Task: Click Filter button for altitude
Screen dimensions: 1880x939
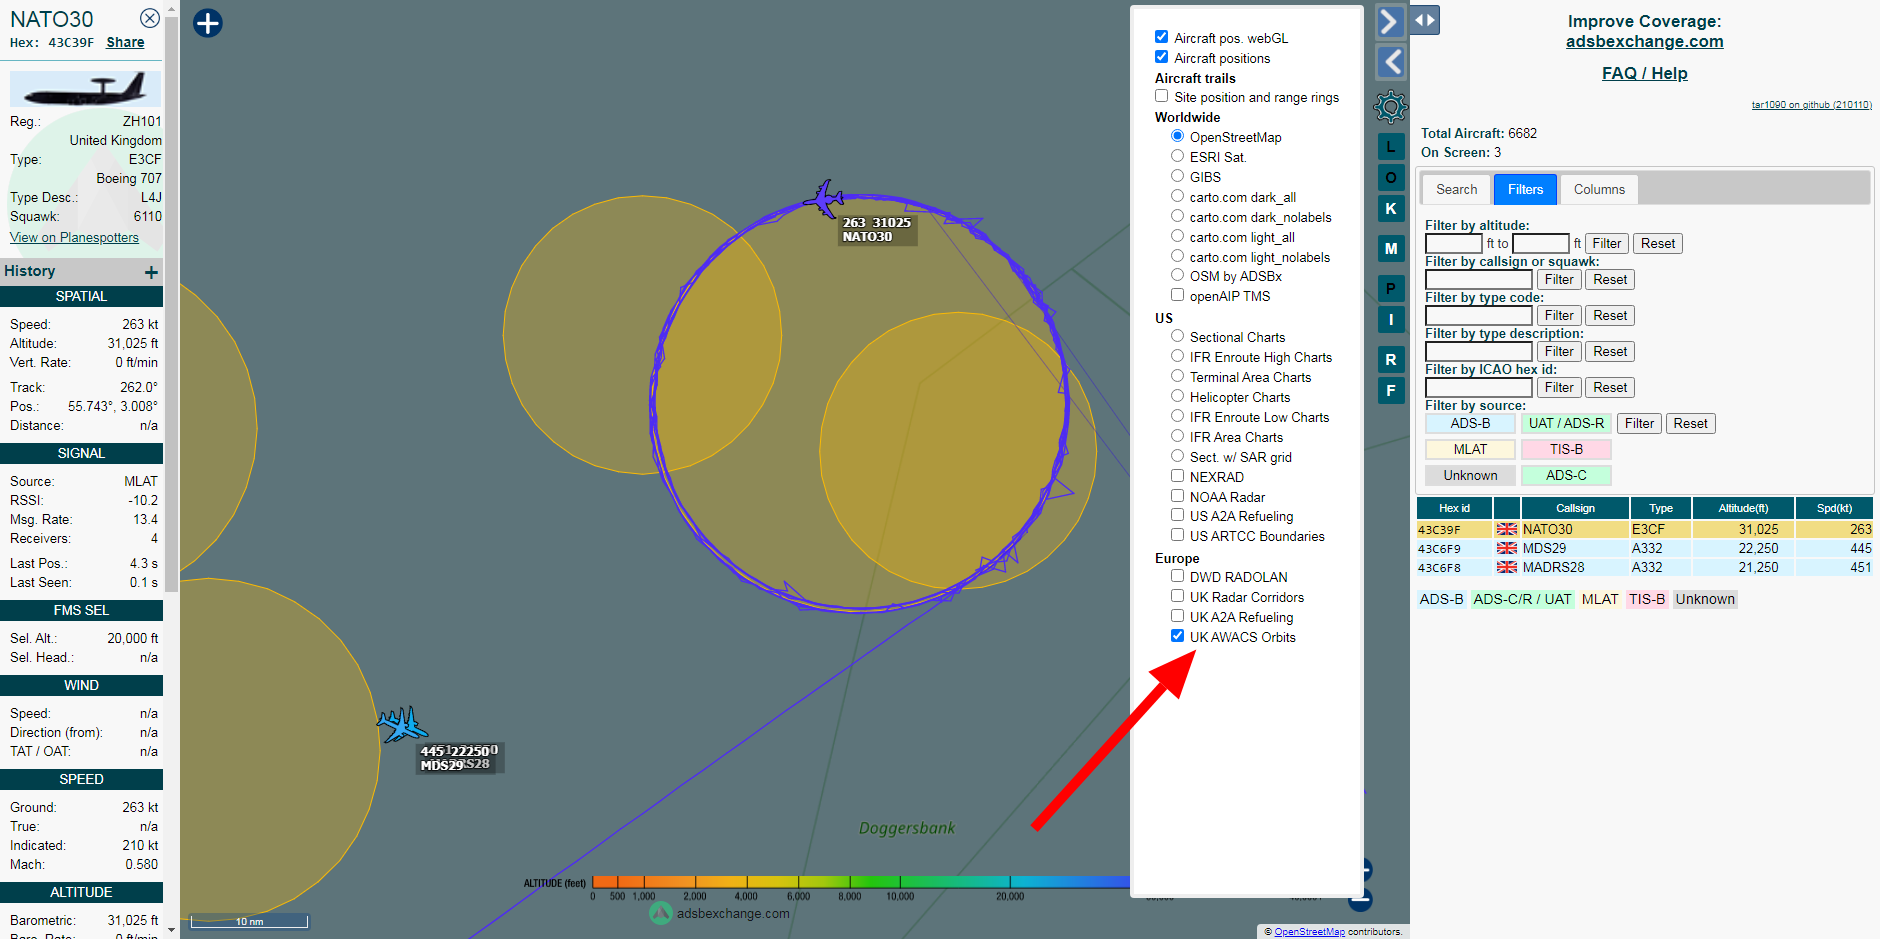Action: [x=1606, y=243]
